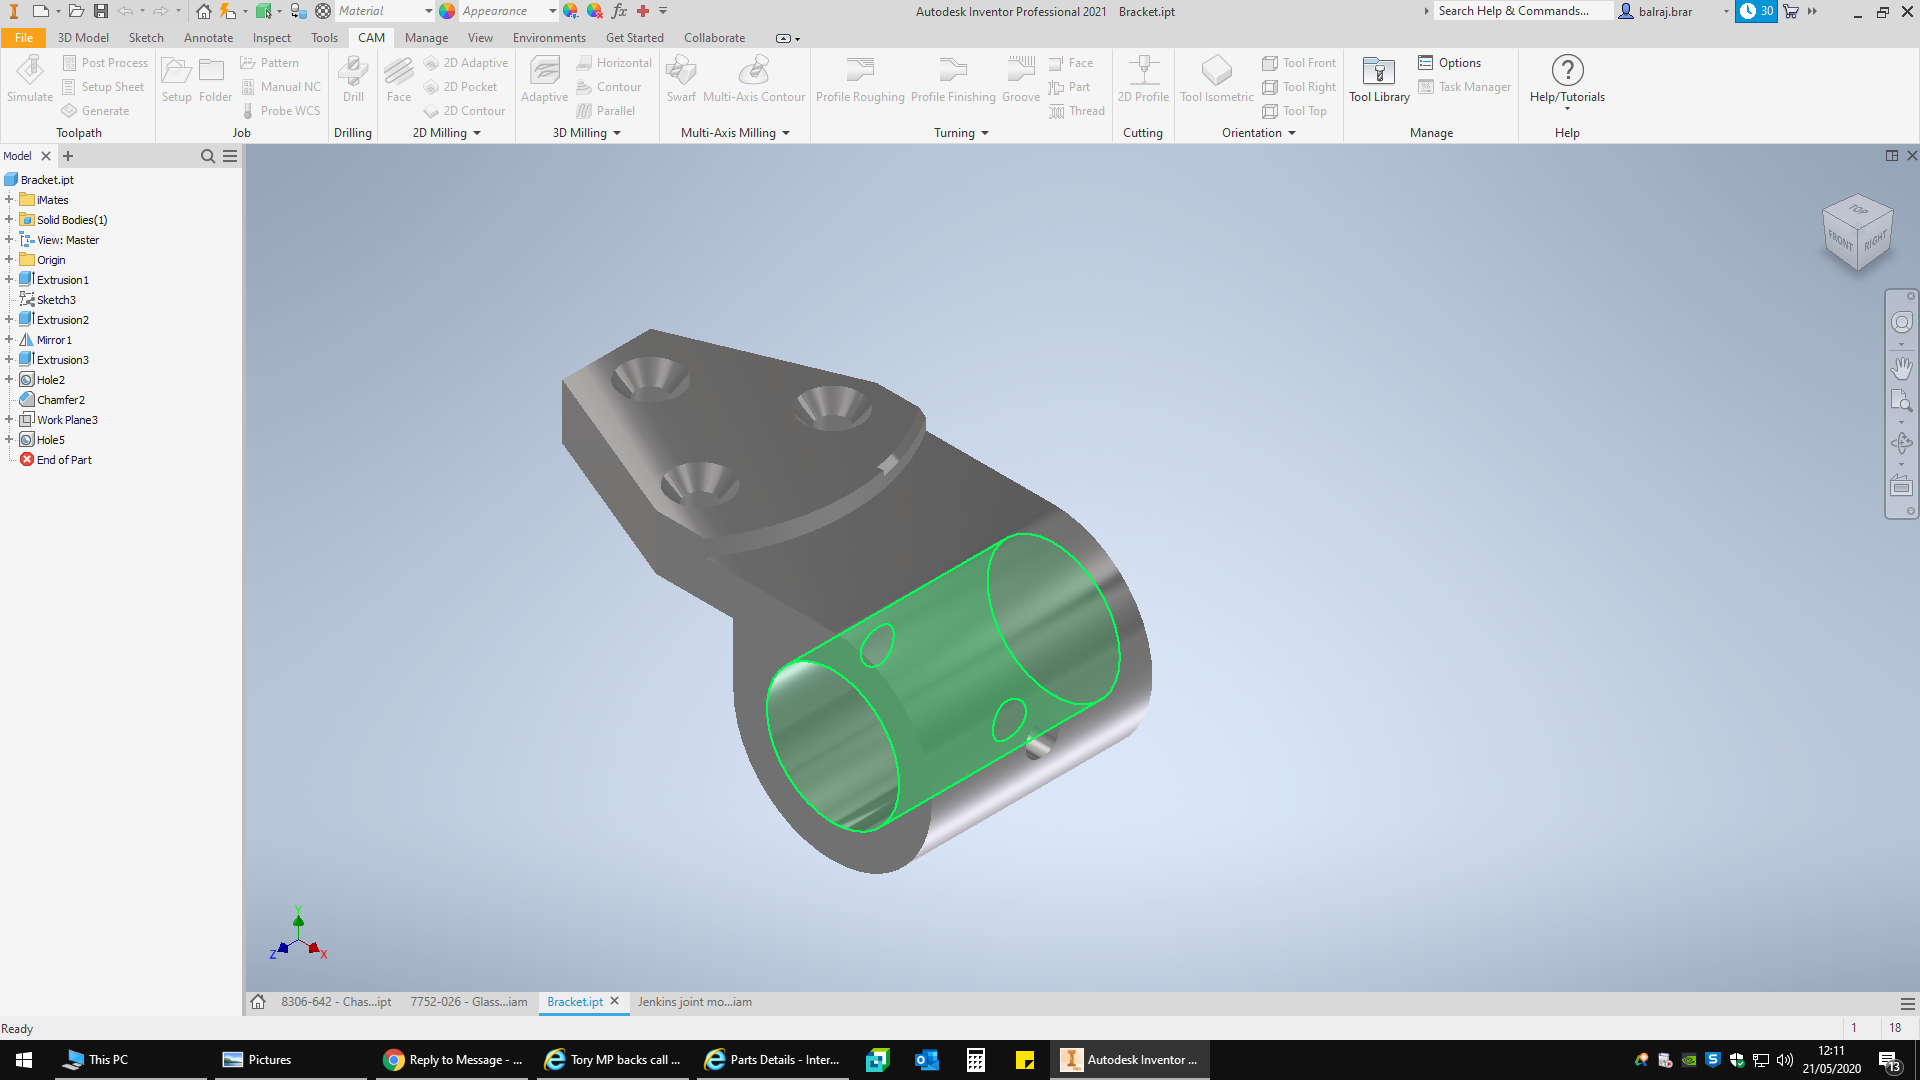Open the 2D Pocket milling tool

[461, 87]
